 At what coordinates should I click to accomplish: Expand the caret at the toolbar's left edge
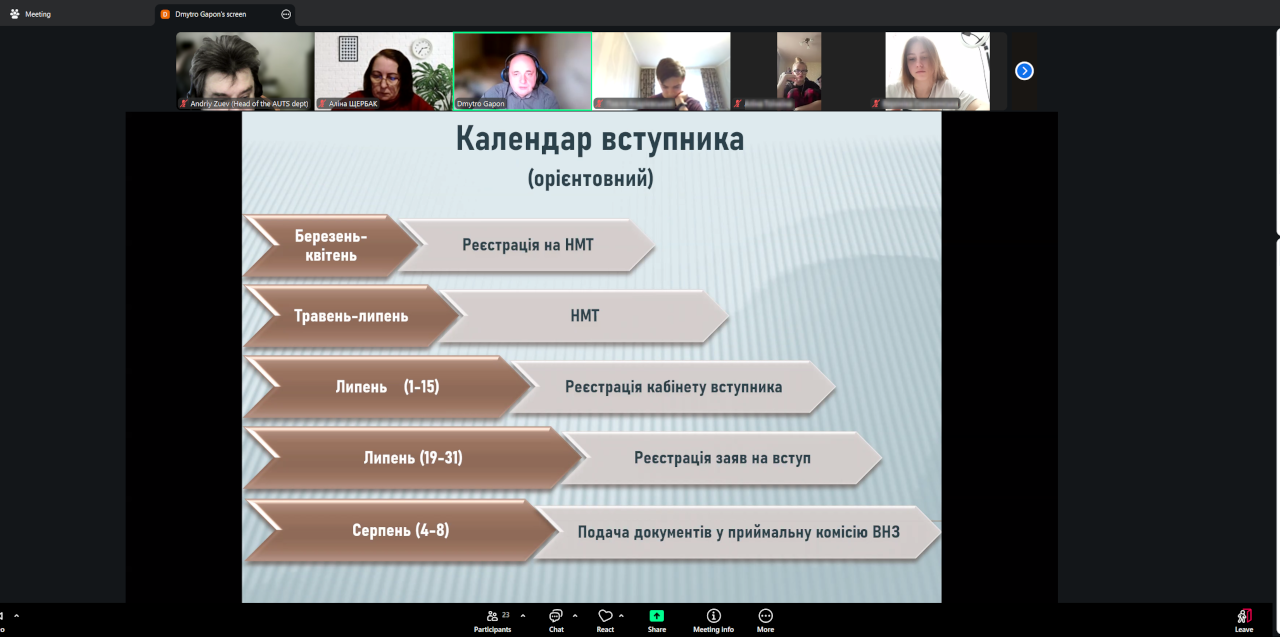(x=16, y=616)
